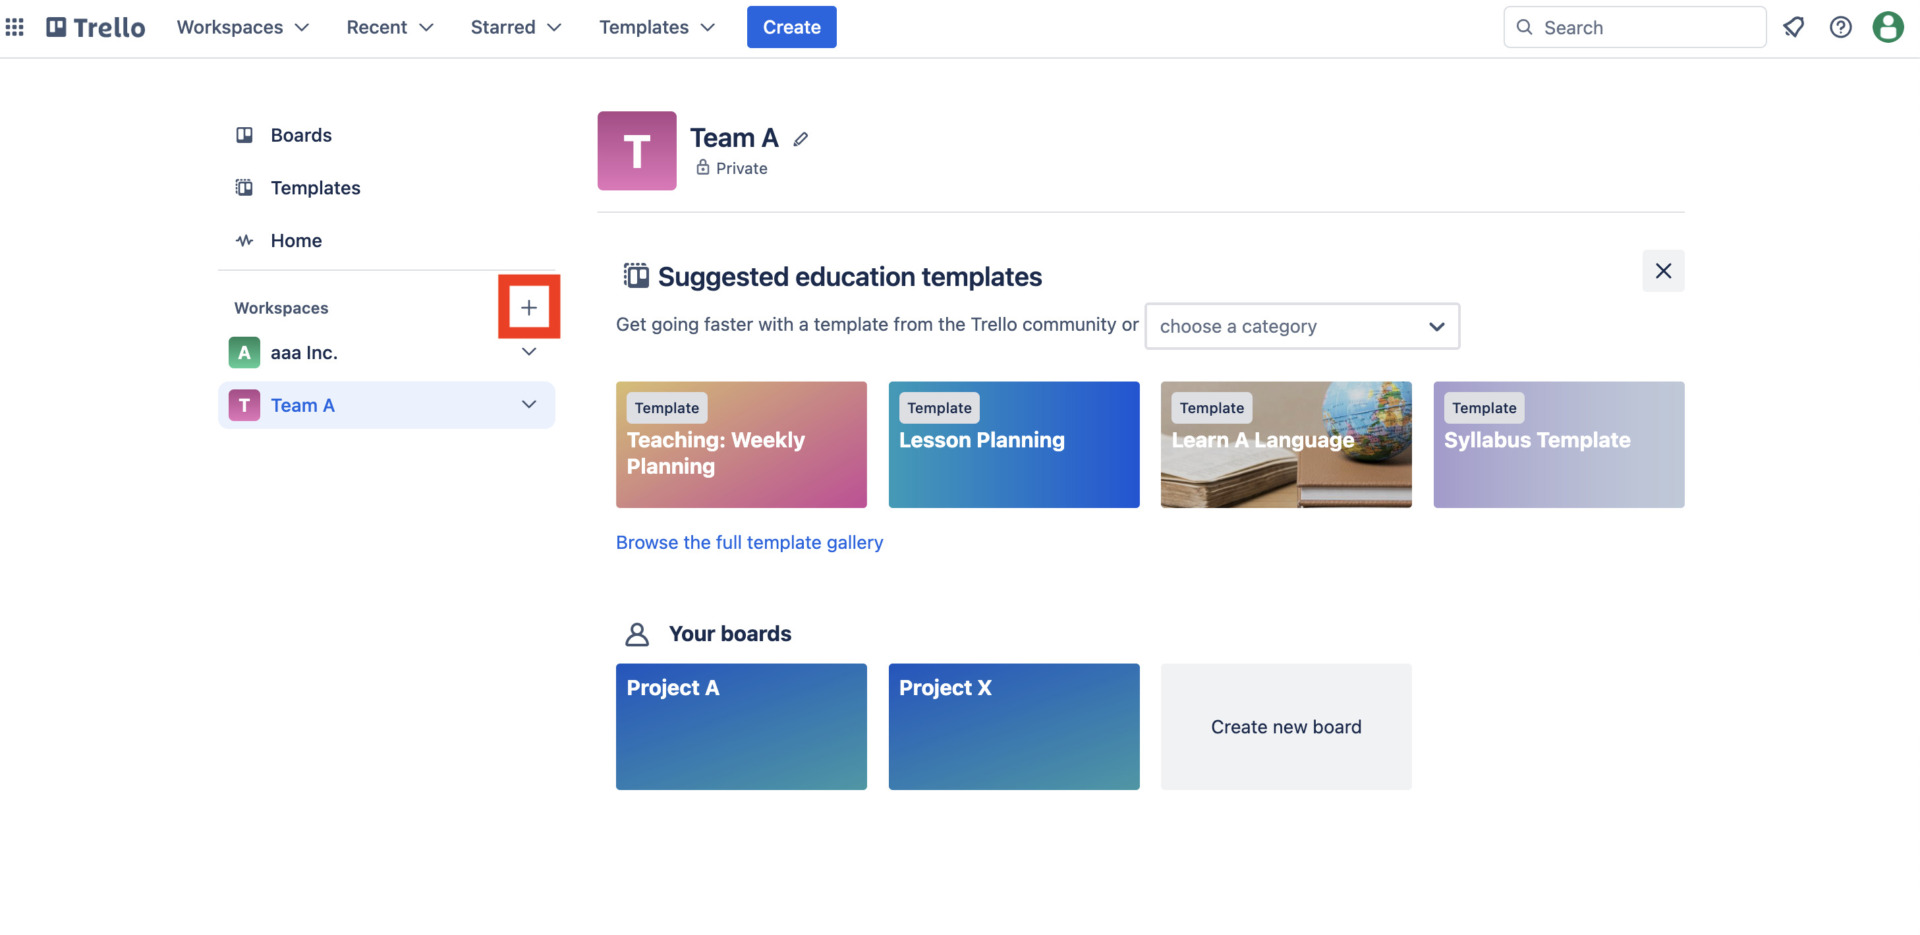Click the pencil icon to edit Team A

tap(800, 138)
